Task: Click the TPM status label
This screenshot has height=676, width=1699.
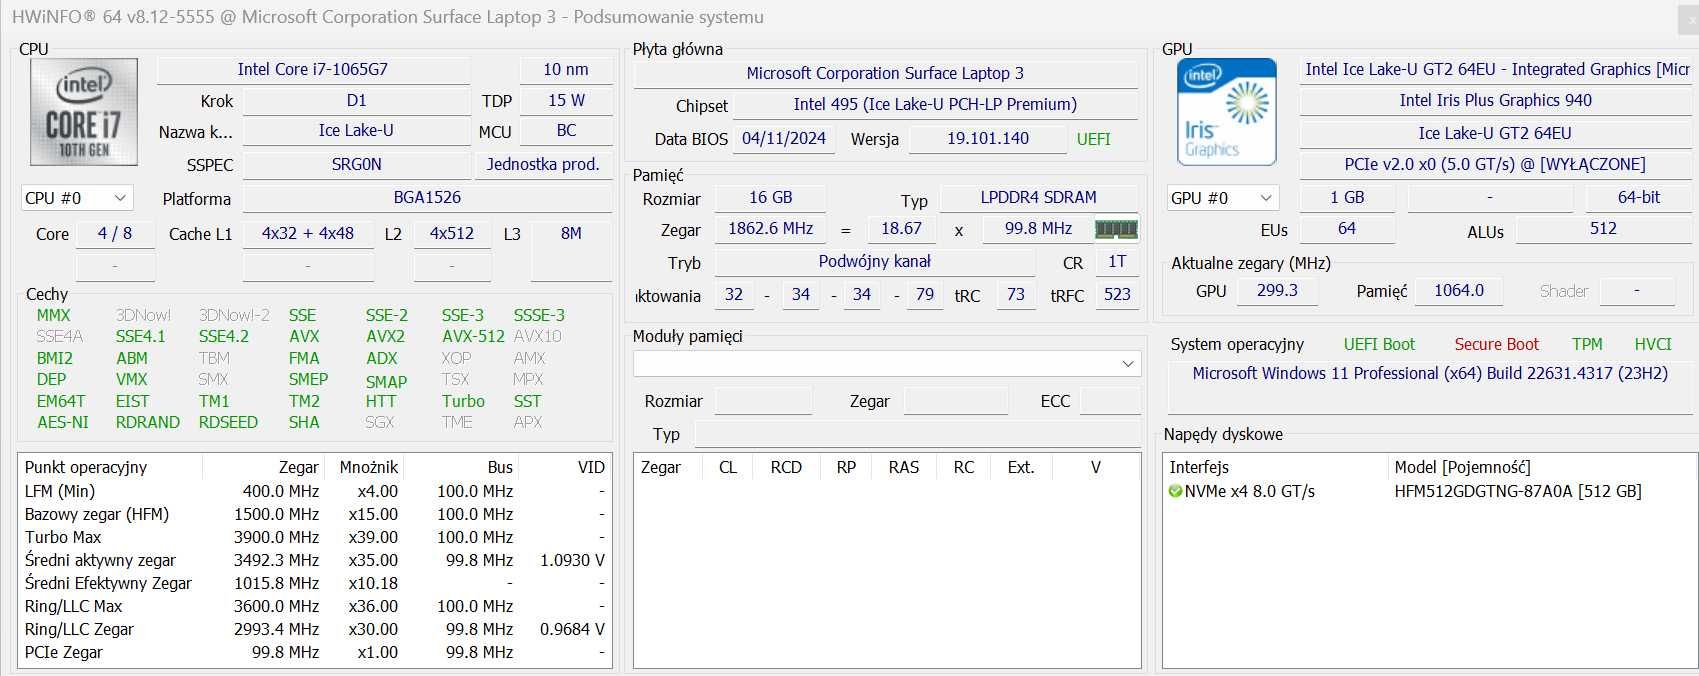Action: coord(1587,344)
